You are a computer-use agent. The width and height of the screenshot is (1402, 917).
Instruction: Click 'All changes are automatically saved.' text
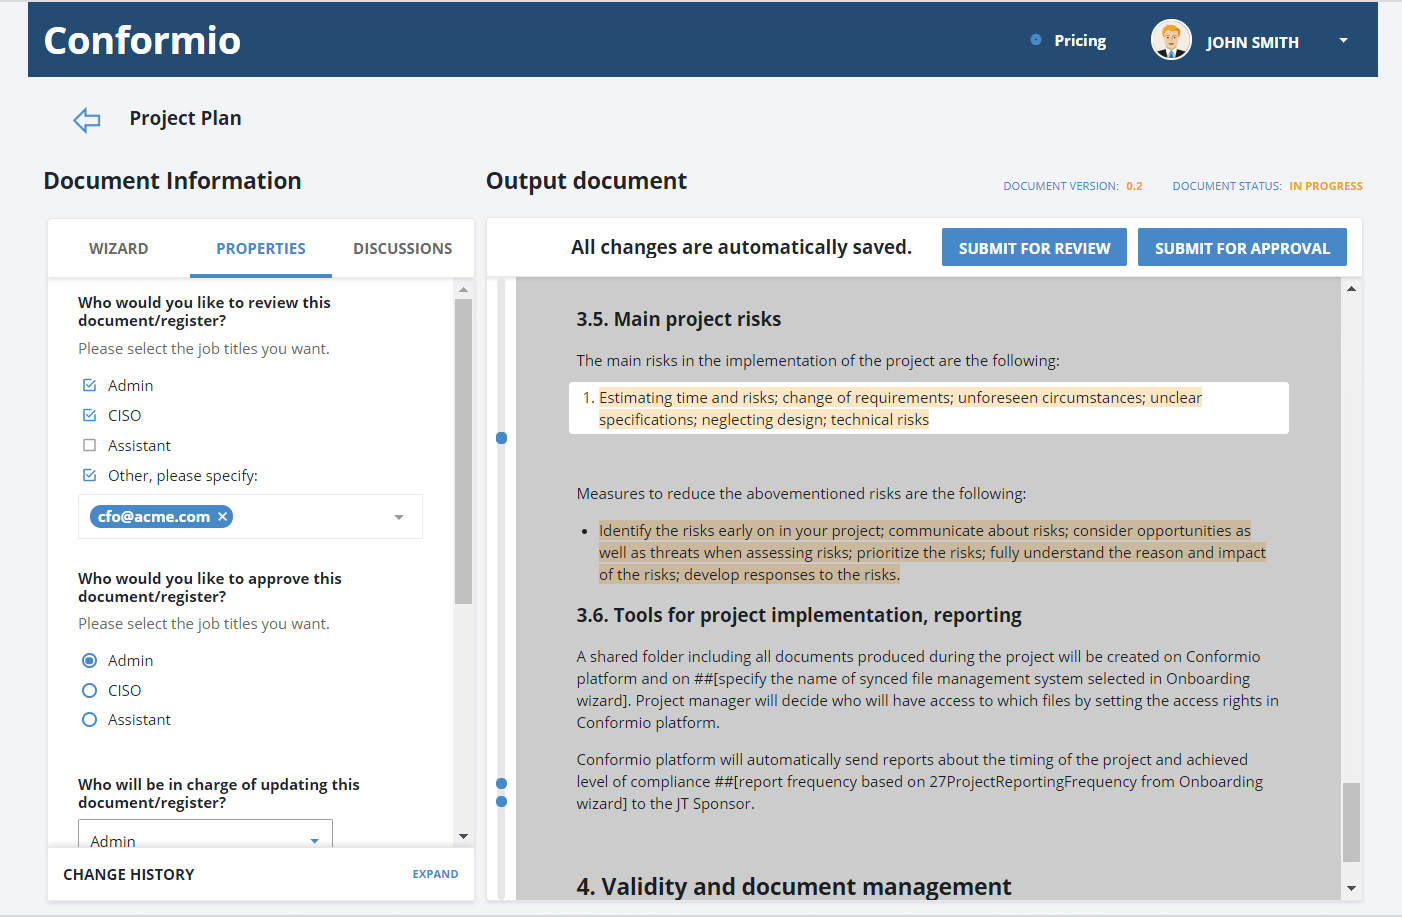point(741,247)
